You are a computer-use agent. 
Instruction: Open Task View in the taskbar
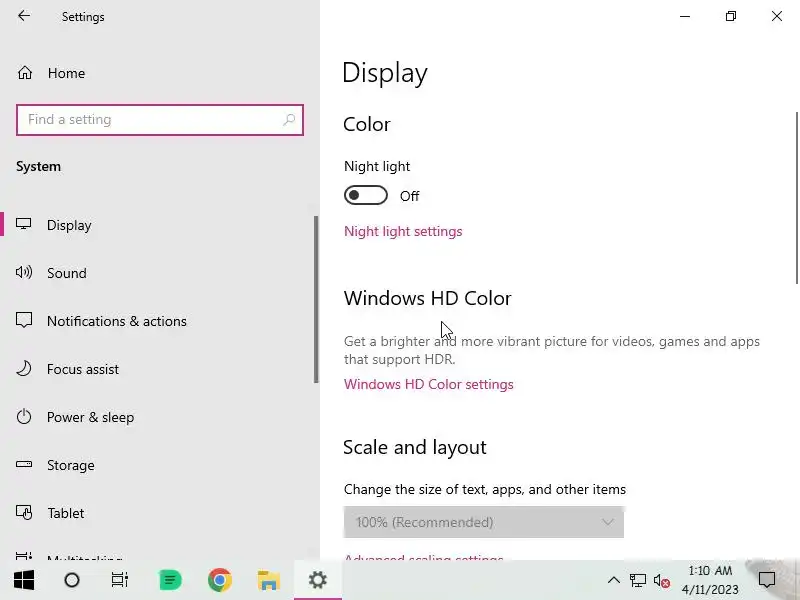pyautogui.click(x=120, y=580)
